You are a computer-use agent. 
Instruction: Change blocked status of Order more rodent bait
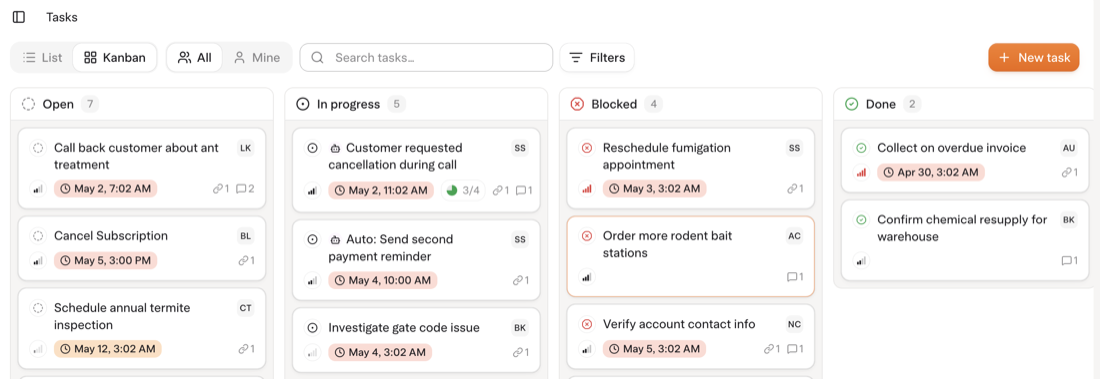coord(587,236)
